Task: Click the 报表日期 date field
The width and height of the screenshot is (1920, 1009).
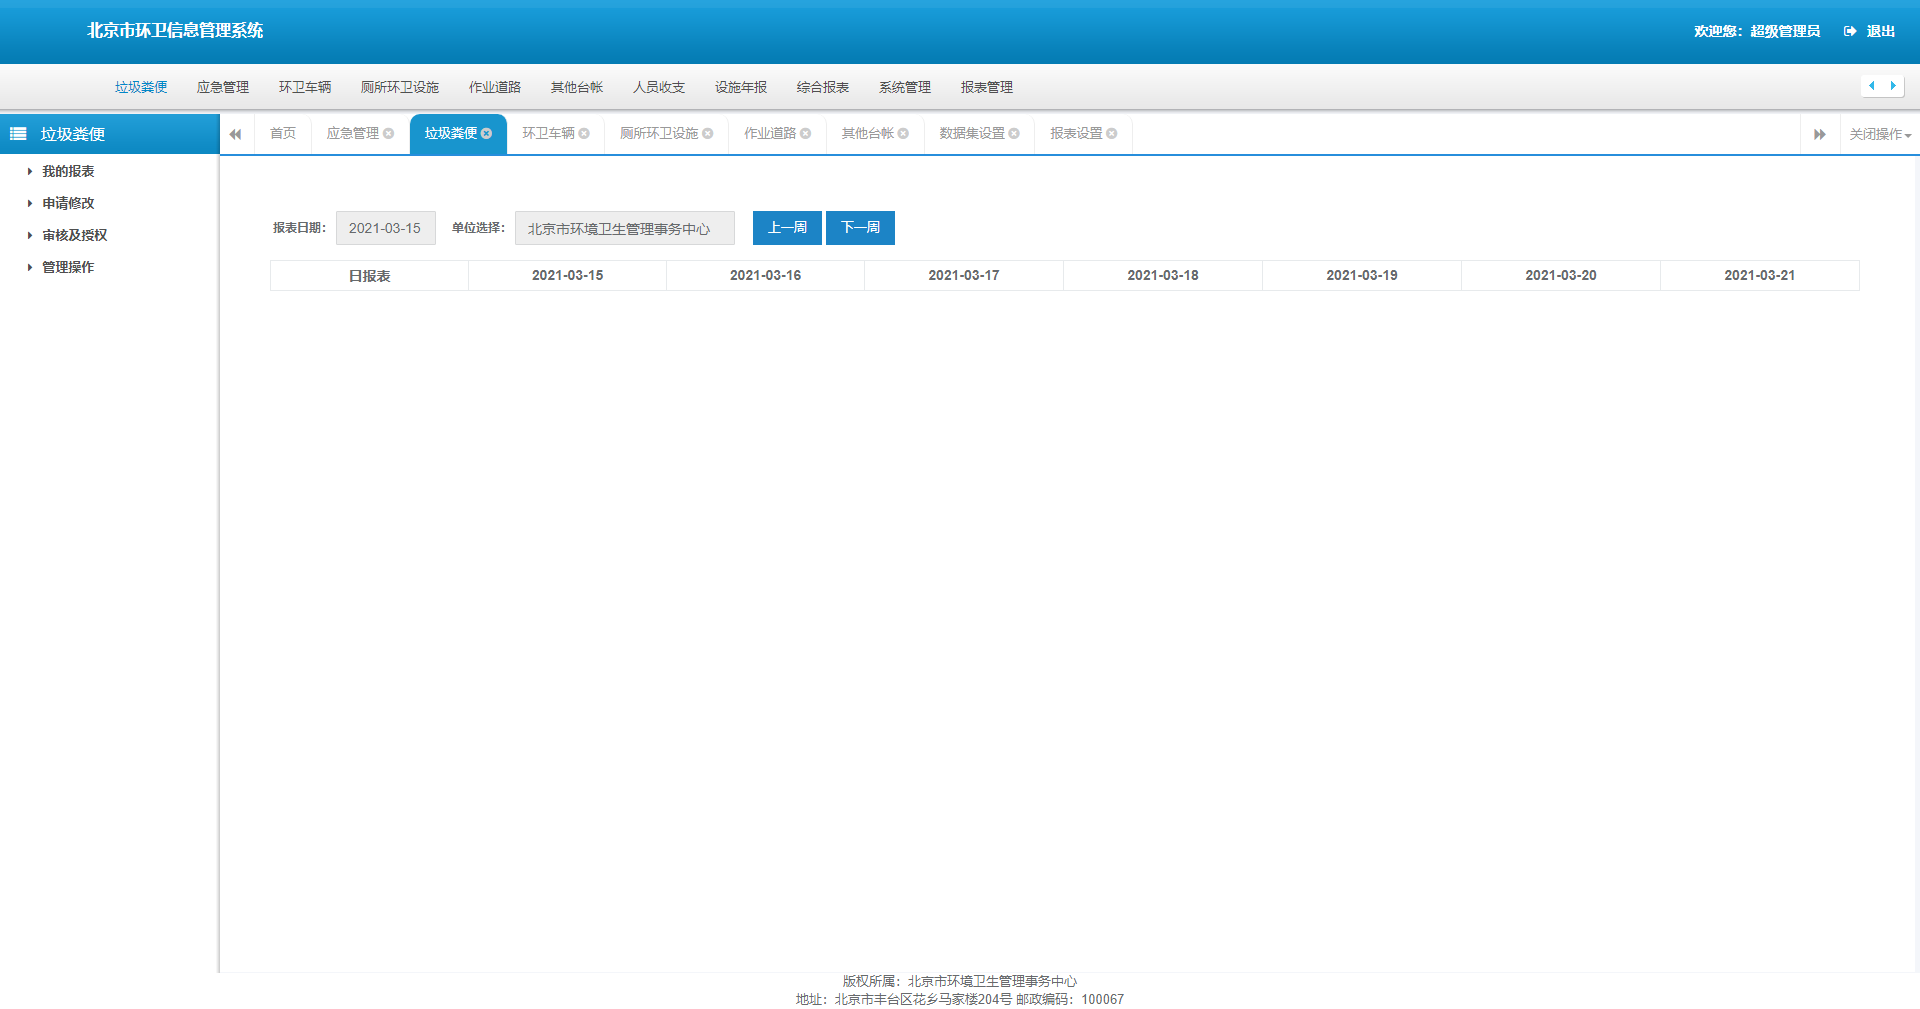Action: pos(386,228)
